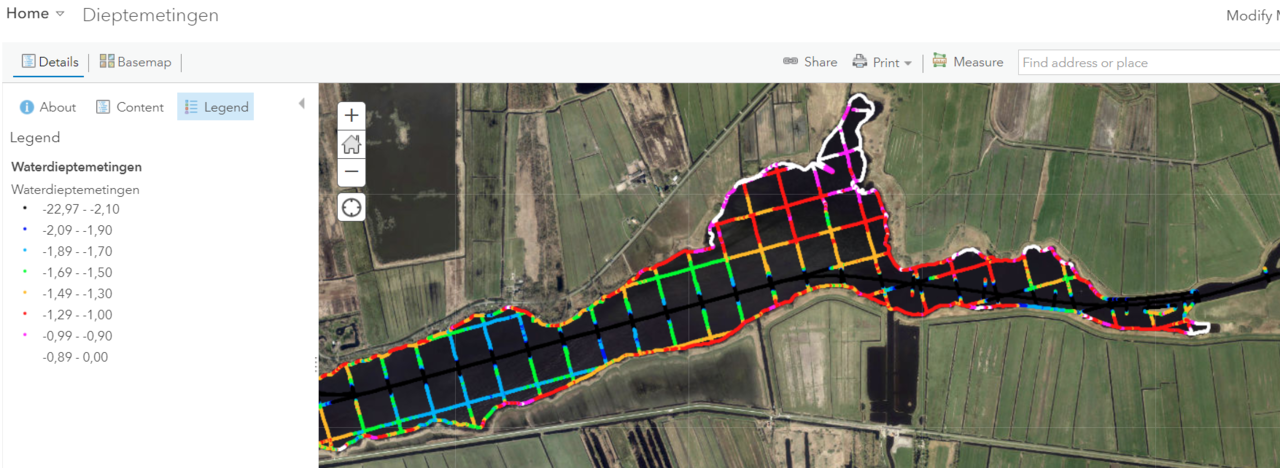This screenshot has width=1280, height=468.
Task: Select the Legend panel tab
Action: [215, 107]
